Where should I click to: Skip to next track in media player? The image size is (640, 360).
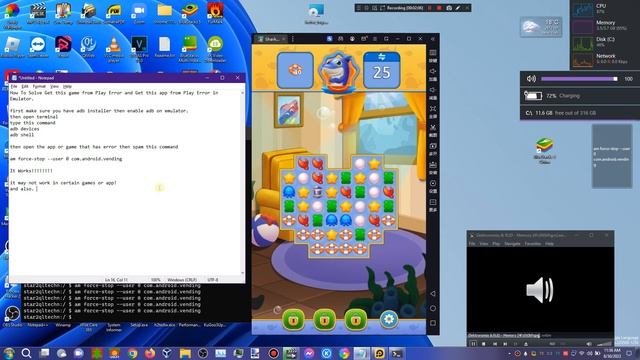point(505,344)
